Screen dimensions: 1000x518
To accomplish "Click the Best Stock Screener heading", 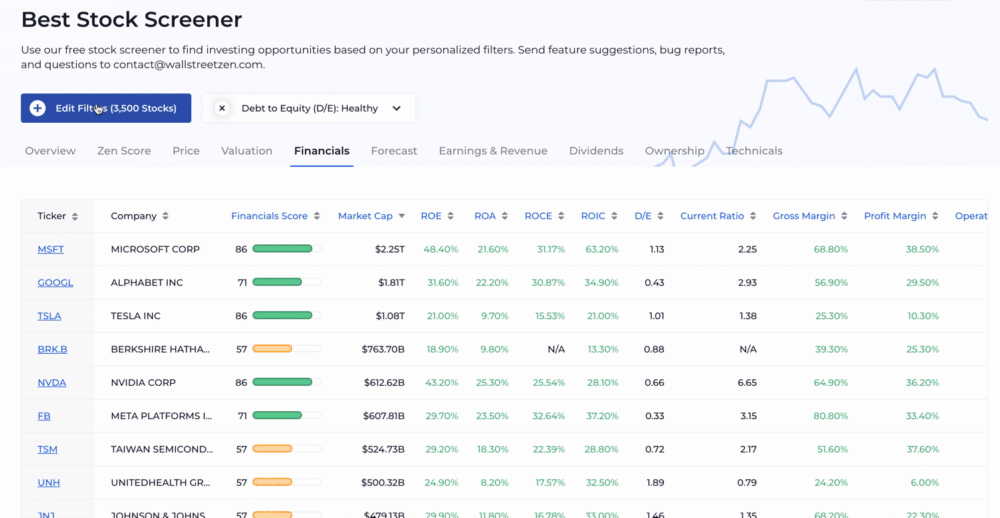I will (131, 19).
